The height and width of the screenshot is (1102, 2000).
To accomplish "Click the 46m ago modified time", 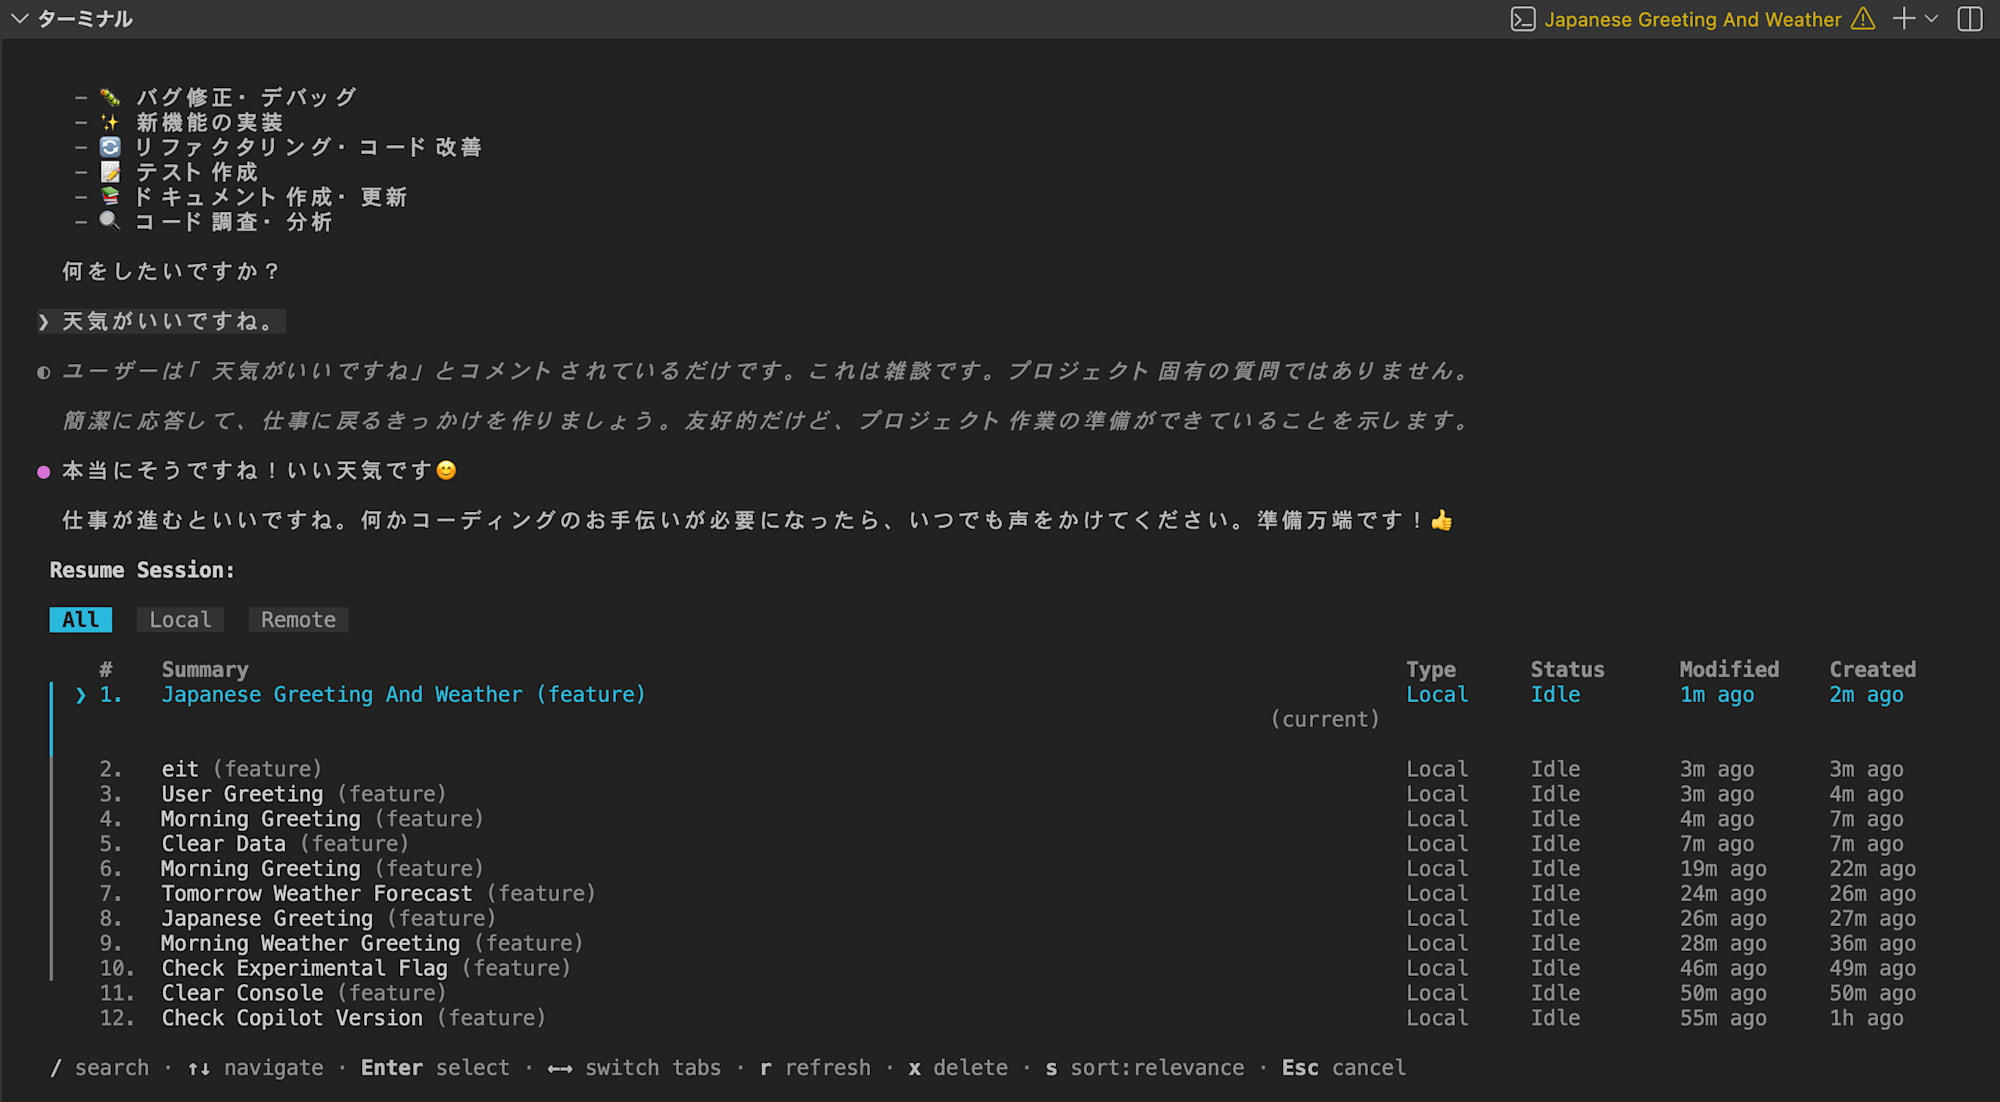I will tap(1723, 969).
